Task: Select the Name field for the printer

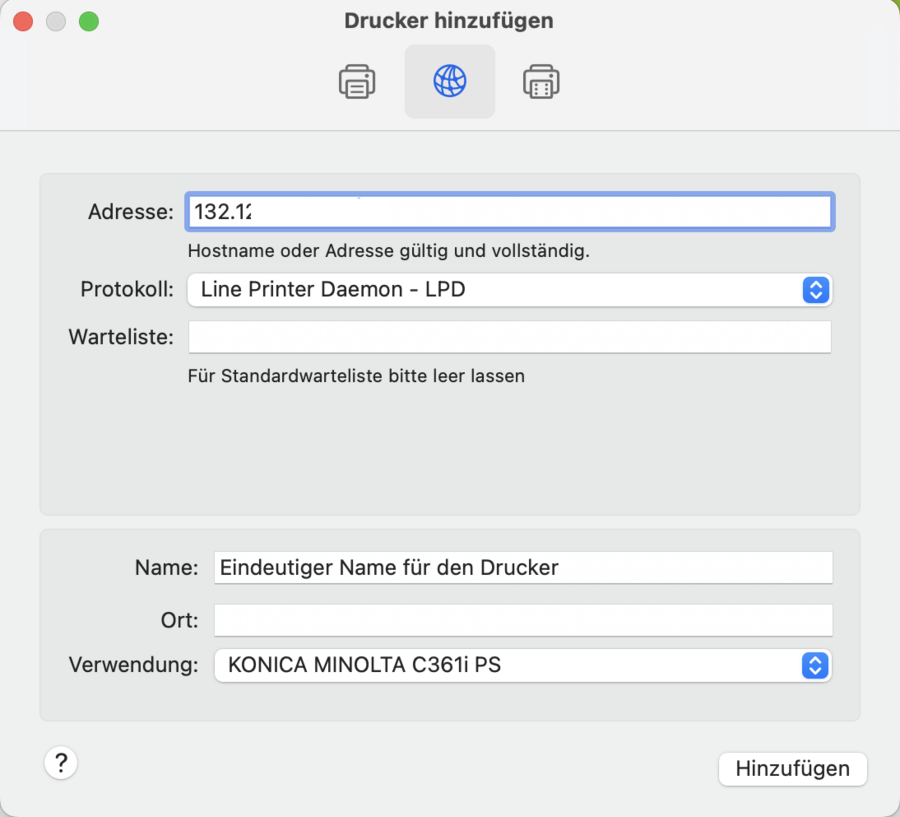Action: click(523, 567)
